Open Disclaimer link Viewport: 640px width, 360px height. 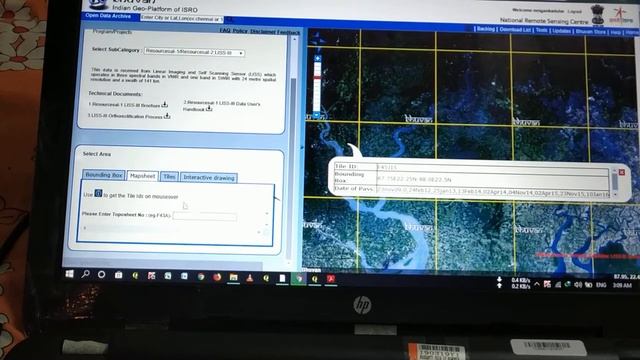(262, 31)
